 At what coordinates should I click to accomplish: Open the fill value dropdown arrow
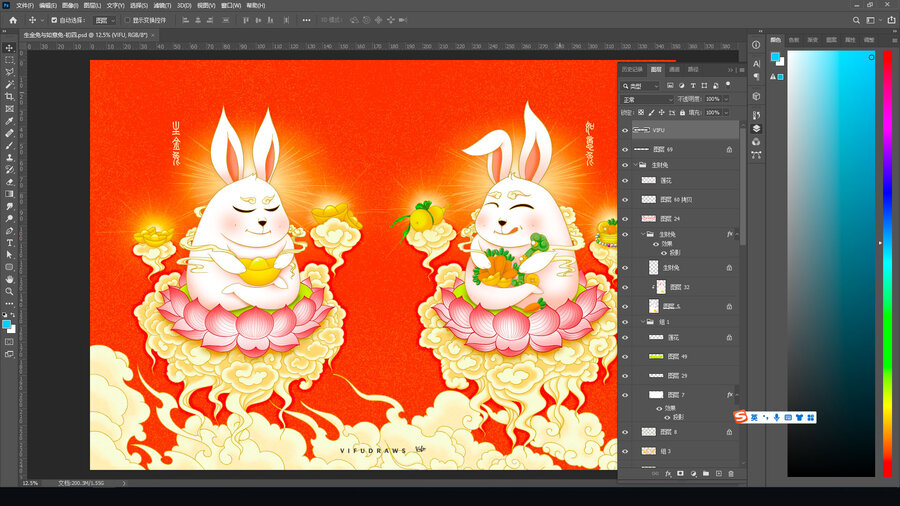726,112
